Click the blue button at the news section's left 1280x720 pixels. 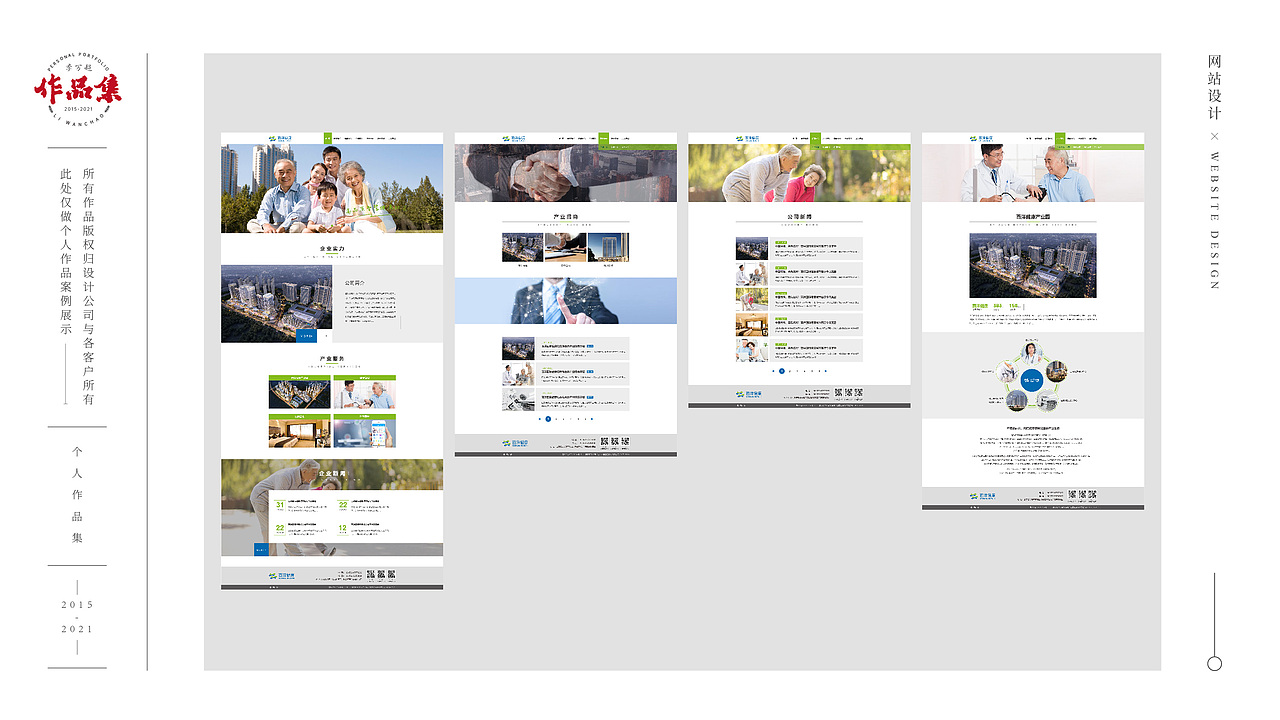point(261,549)
